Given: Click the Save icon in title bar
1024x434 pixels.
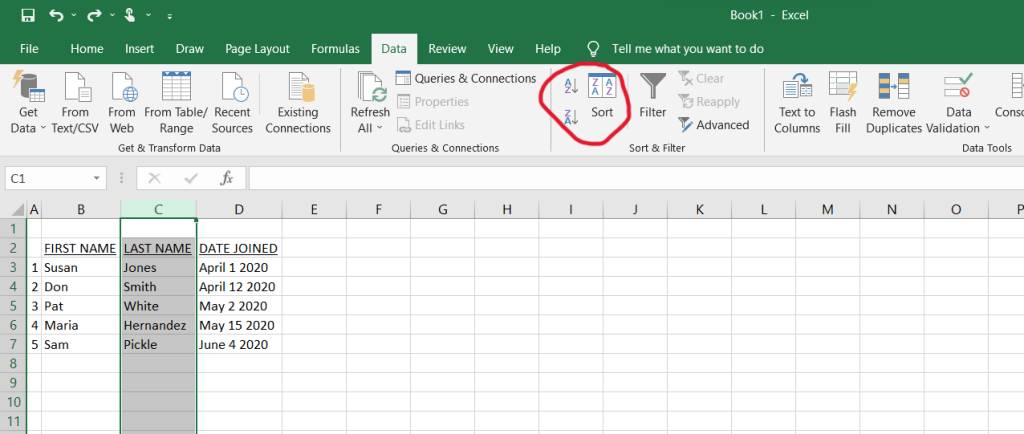Looking at the screenshot, I should pos(27,16).
